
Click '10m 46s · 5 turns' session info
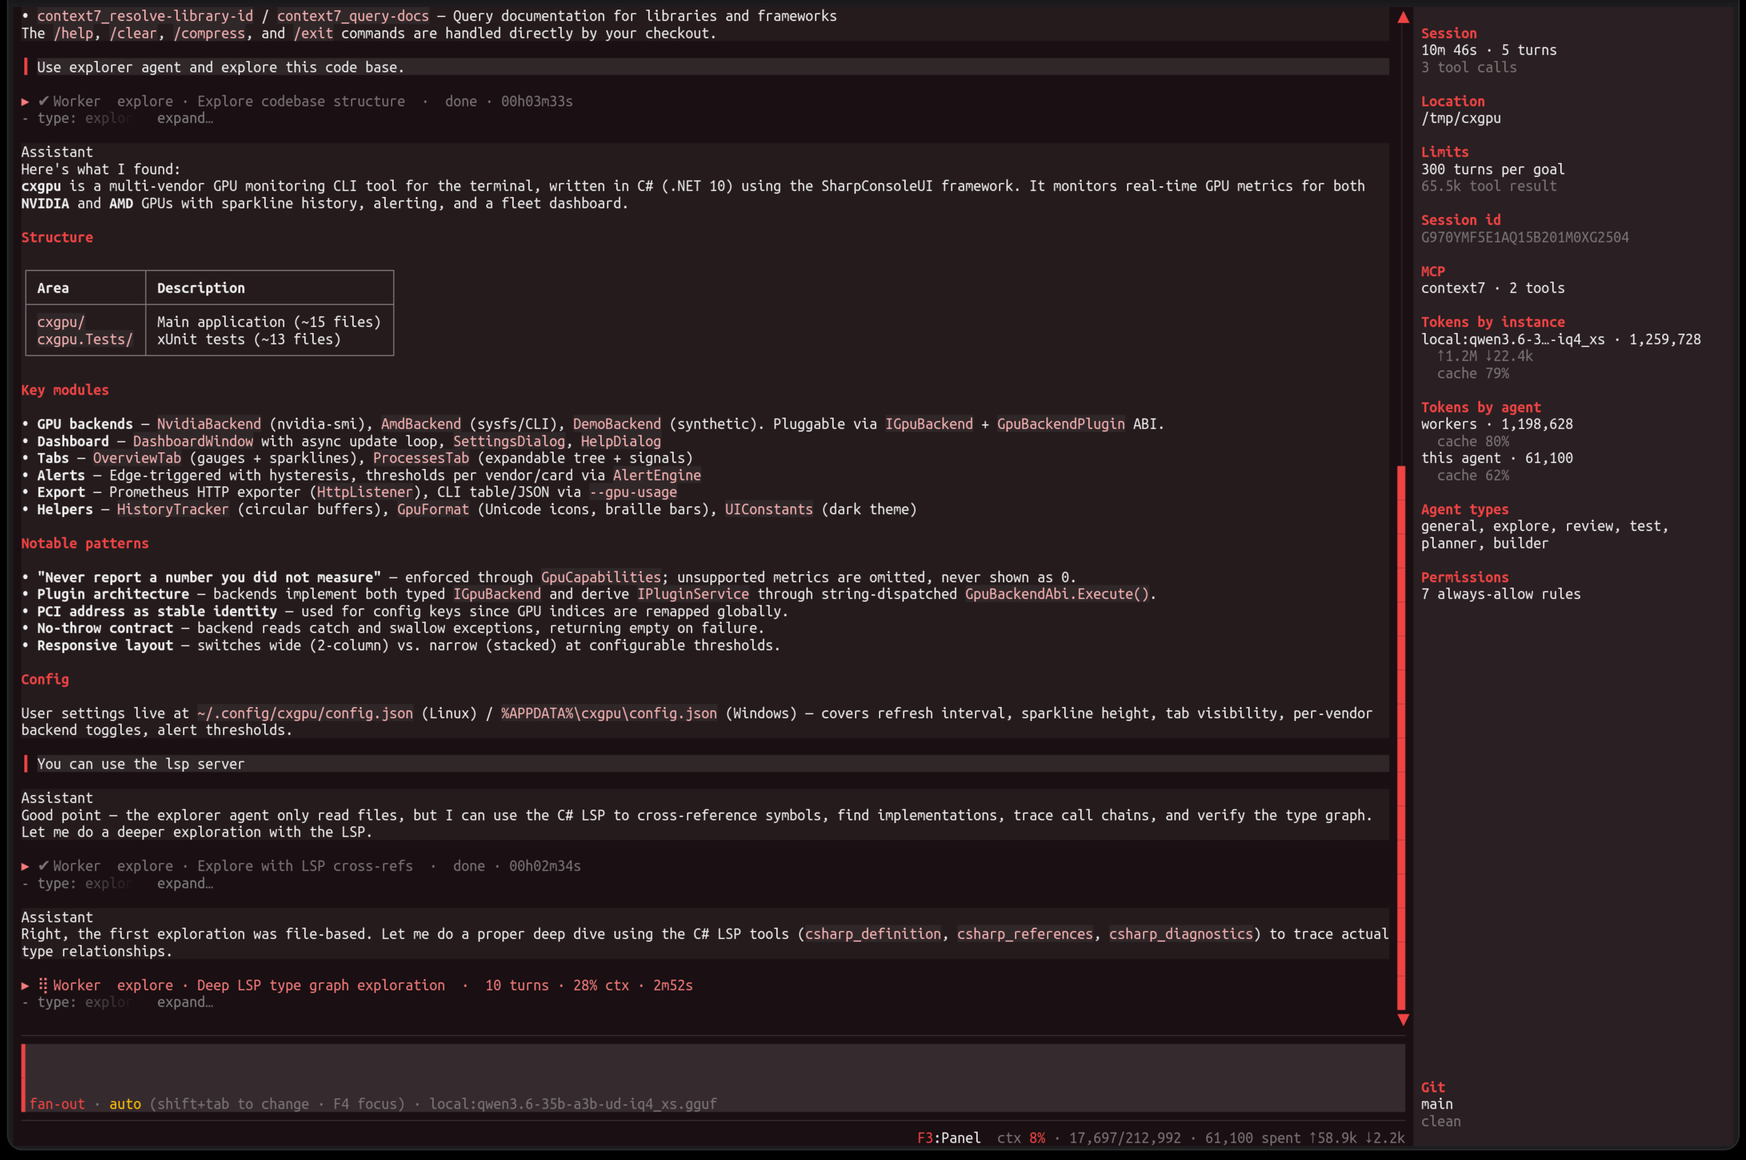click(1489, 50)
